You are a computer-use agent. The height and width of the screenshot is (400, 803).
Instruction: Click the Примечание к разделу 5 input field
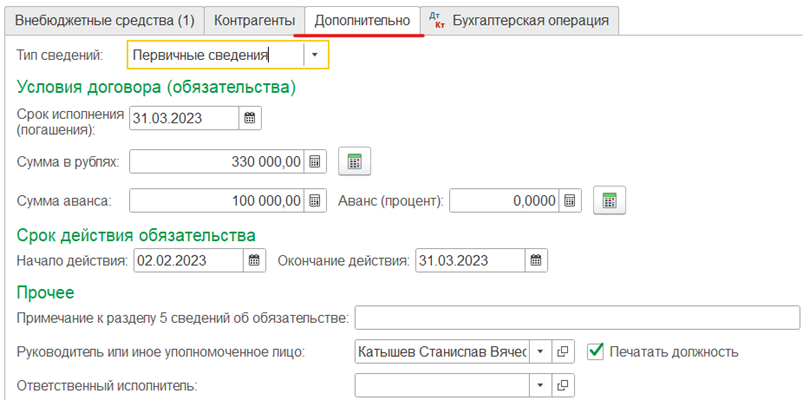[577, 318]
